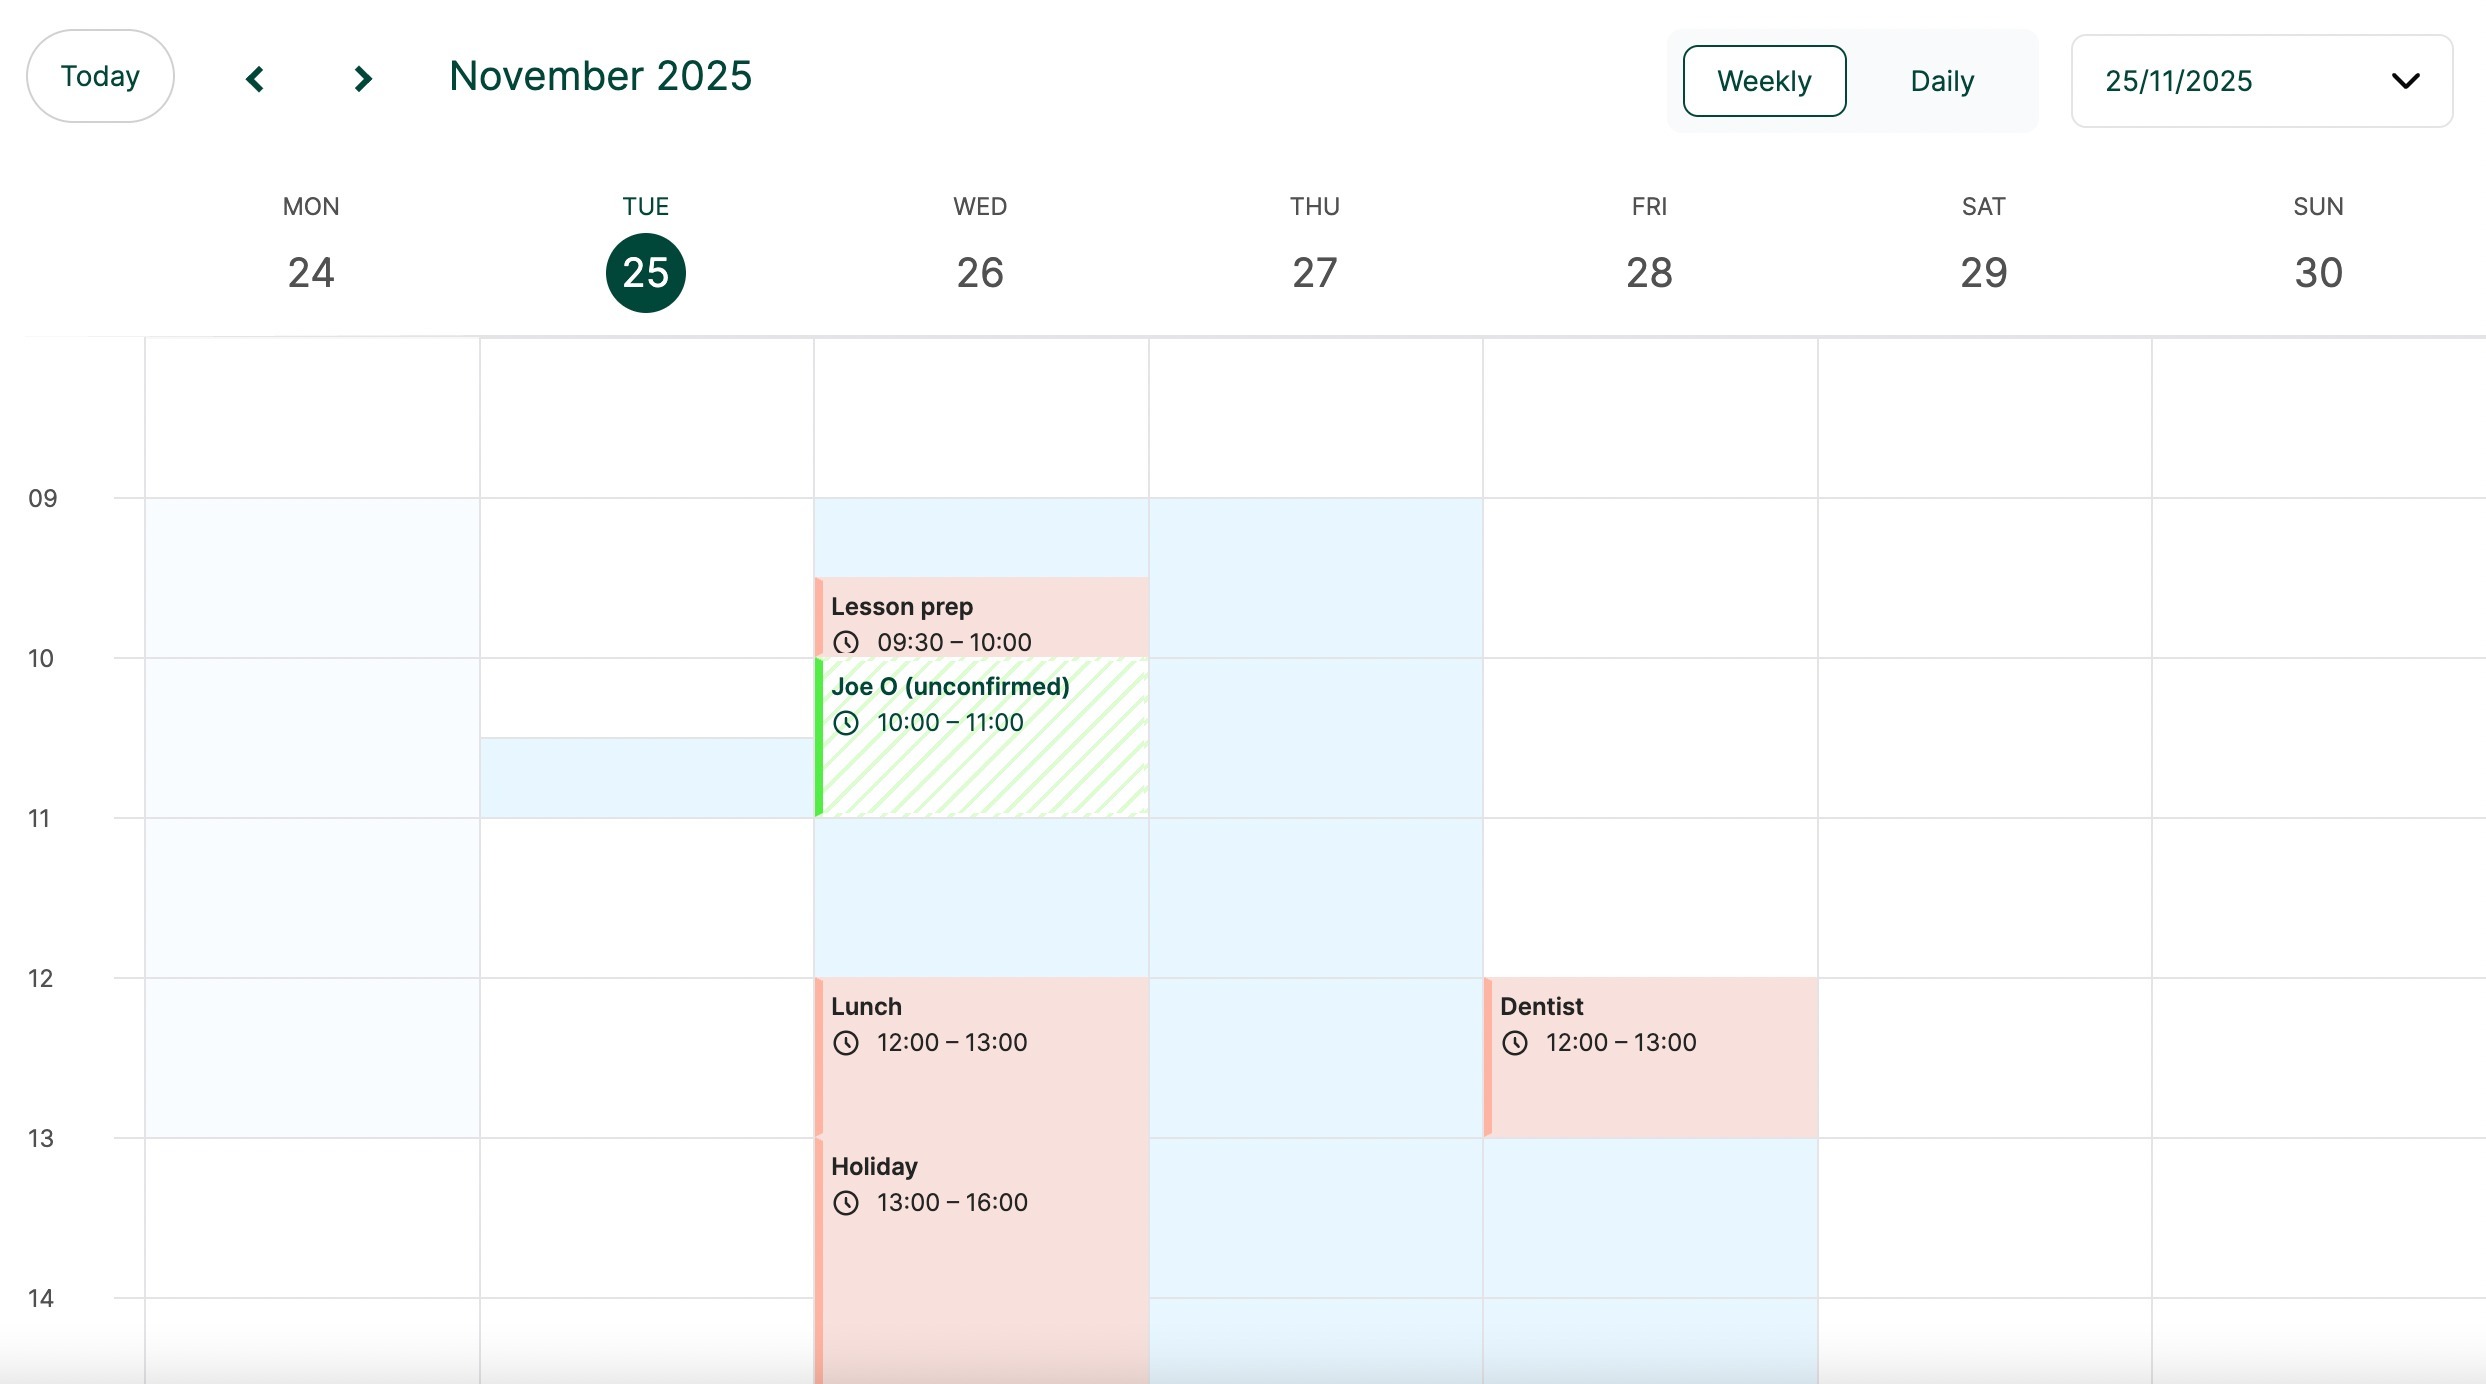Select Tuesday 25 highlighted date
This screenshot has height=1384, width=2486.
(646, 273)
